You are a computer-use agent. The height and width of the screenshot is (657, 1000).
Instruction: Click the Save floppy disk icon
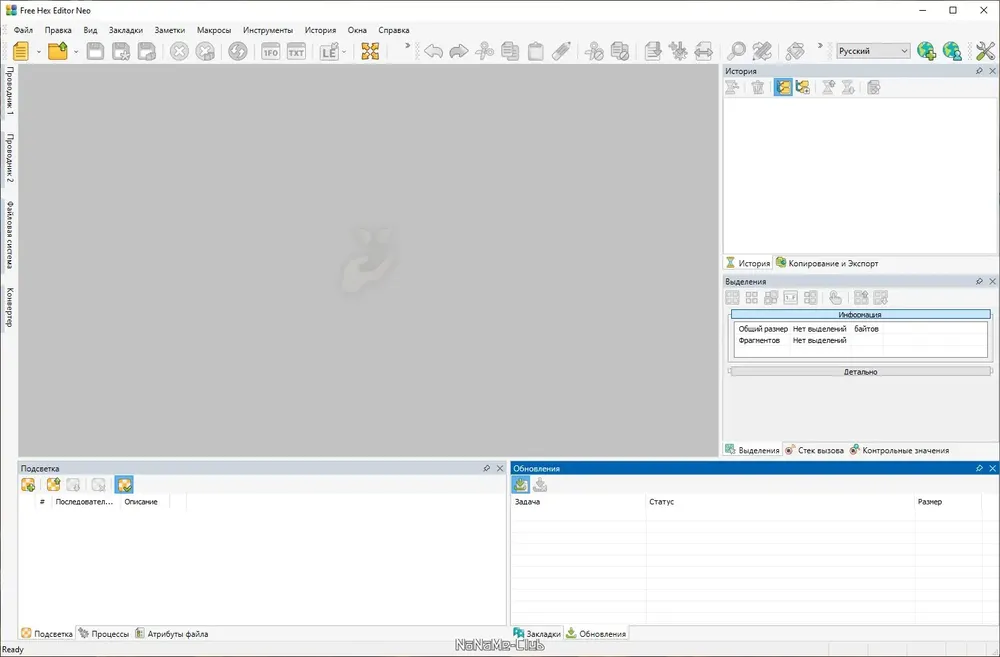(95, 51)
